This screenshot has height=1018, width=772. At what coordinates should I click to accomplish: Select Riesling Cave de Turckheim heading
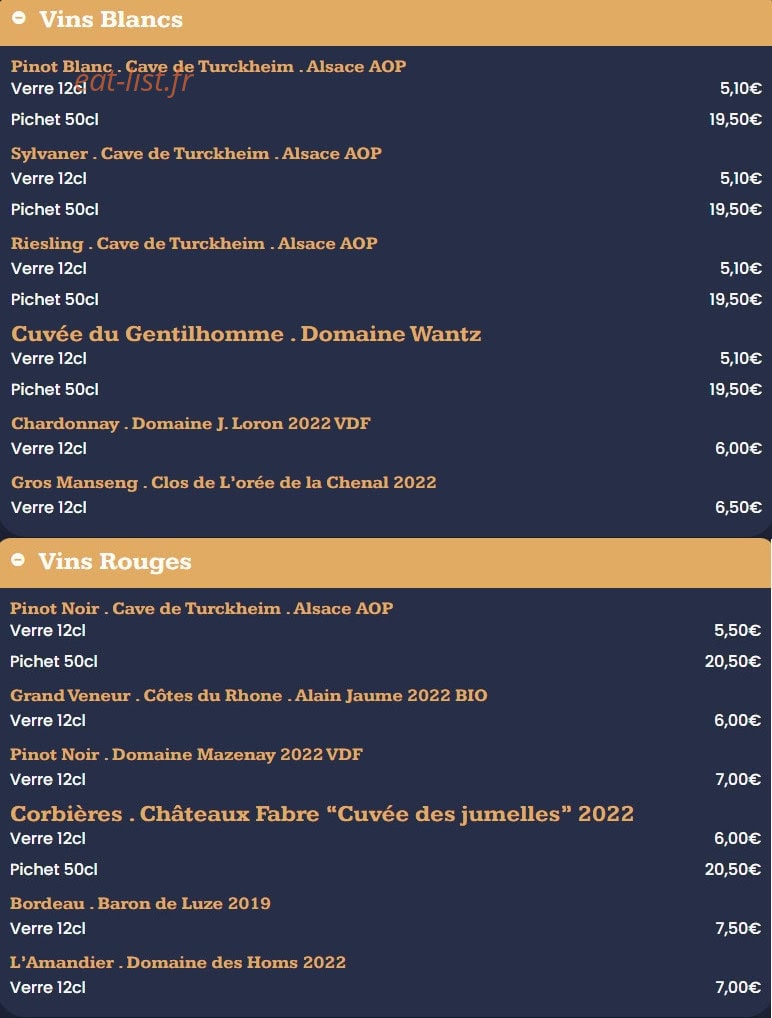coord(194,243)
